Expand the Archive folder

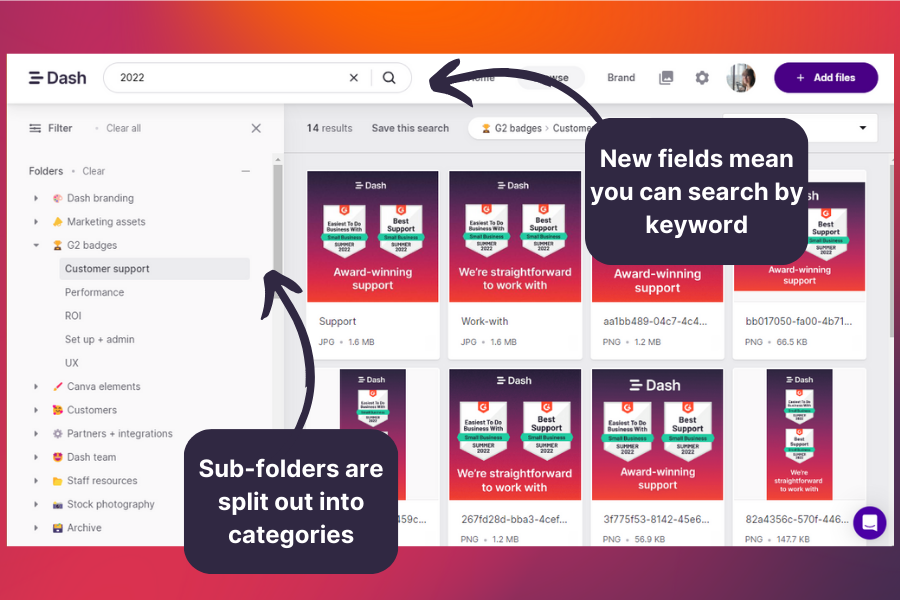pos(36,528)
